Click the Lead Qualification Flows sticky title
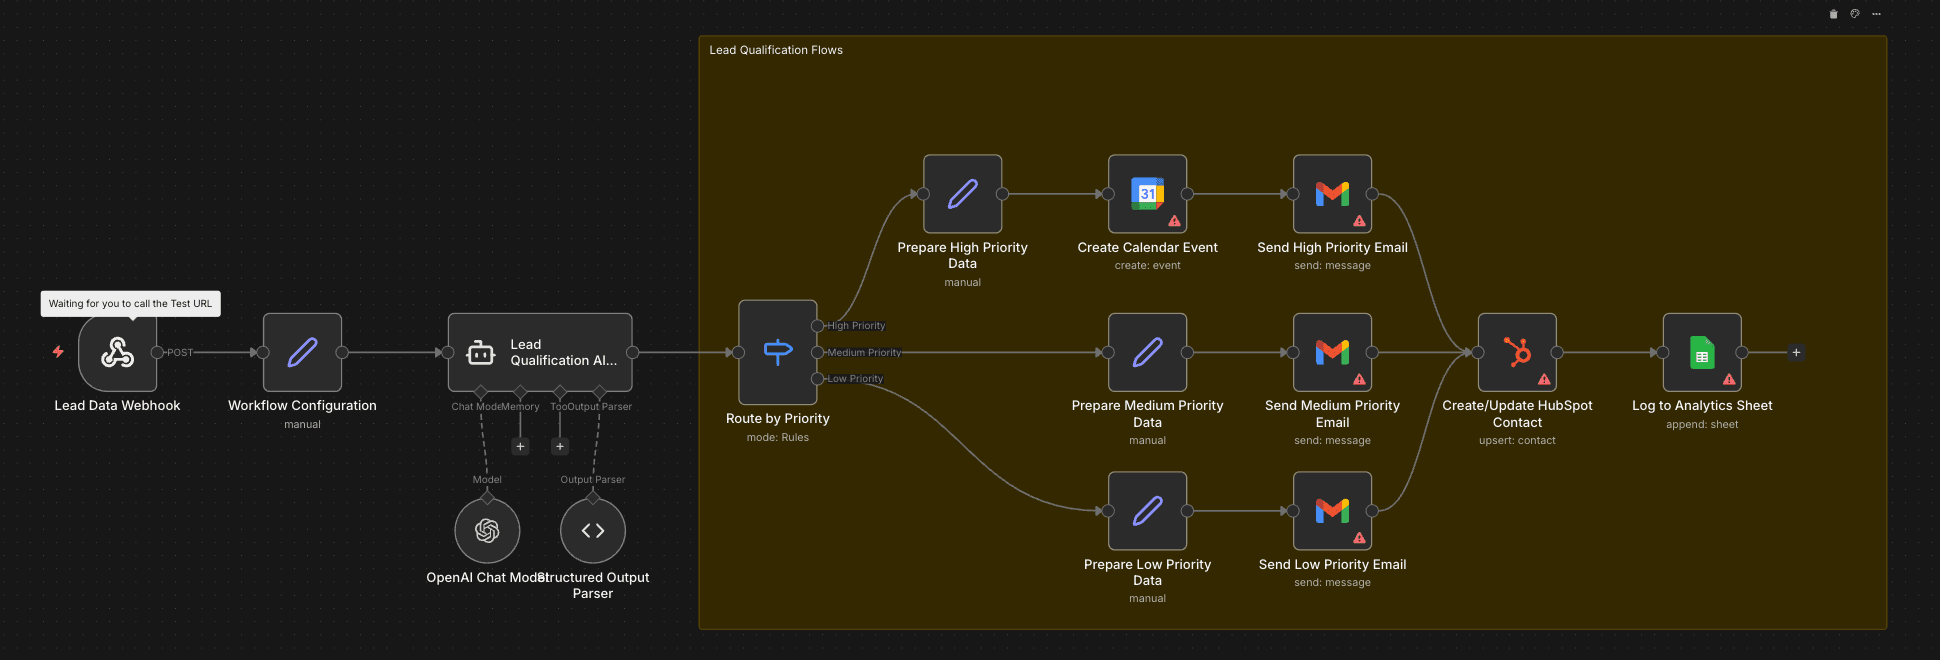Image resolution: width=1940 pixels, height=660 pixels. point(776,50)
